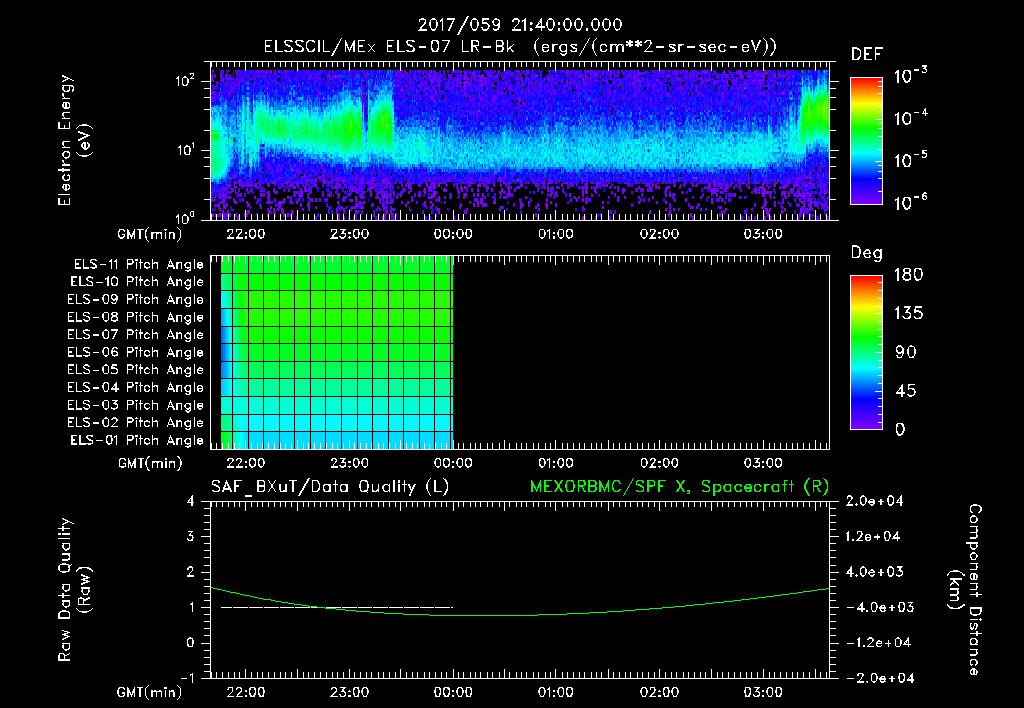Click the Component Distance (km) axis label
Viewport: 1024px width, 708px height.
tap(965, 590)
